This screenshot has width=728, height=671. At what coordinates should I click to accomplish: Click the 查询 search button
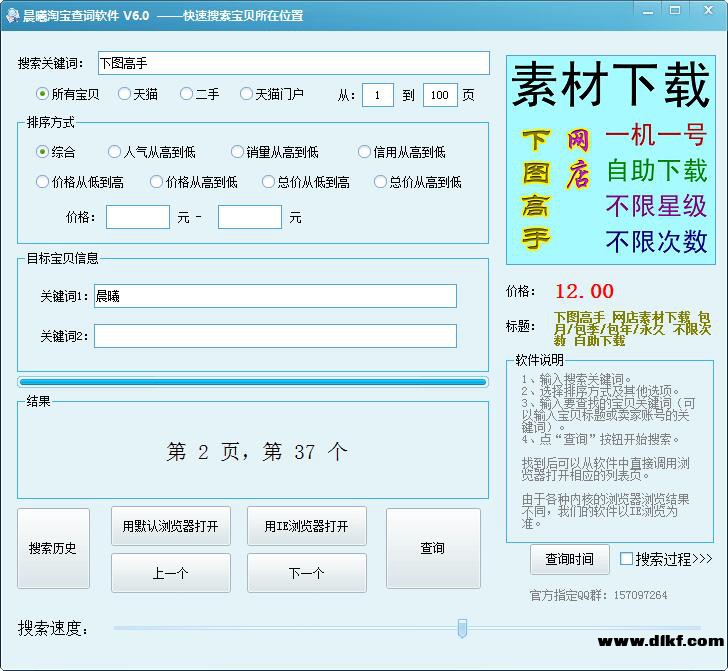(433, 548)
